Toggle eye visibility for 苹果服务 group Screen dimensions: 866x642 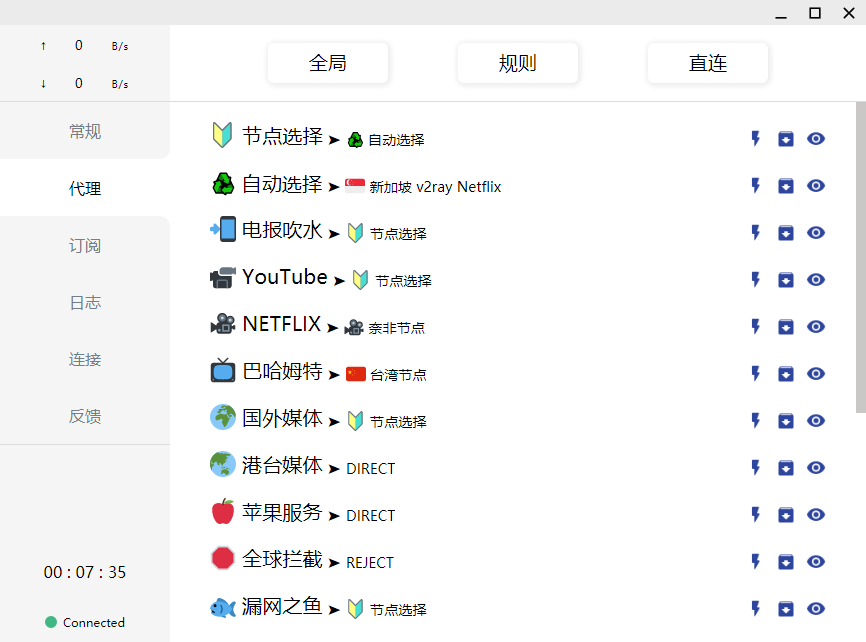816,514
